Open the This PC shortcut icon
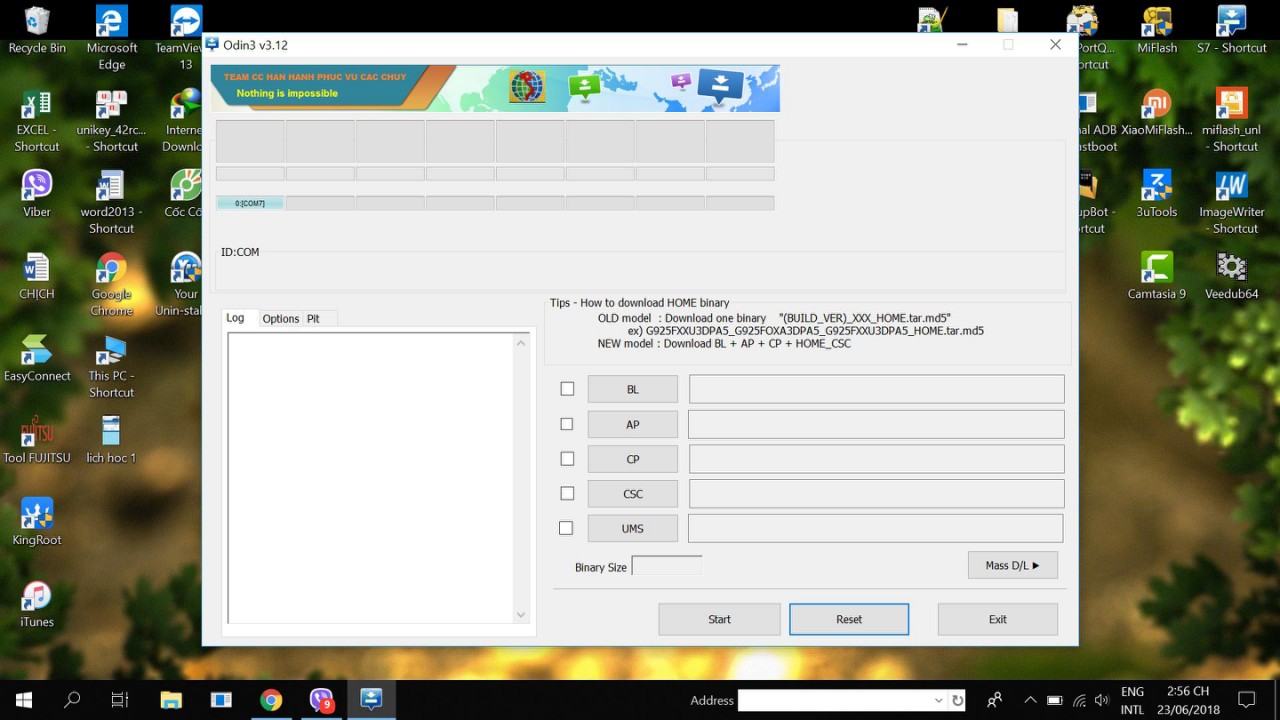Image resolution: width=1280 pixels, height=720 pixels. click(111, 367)
